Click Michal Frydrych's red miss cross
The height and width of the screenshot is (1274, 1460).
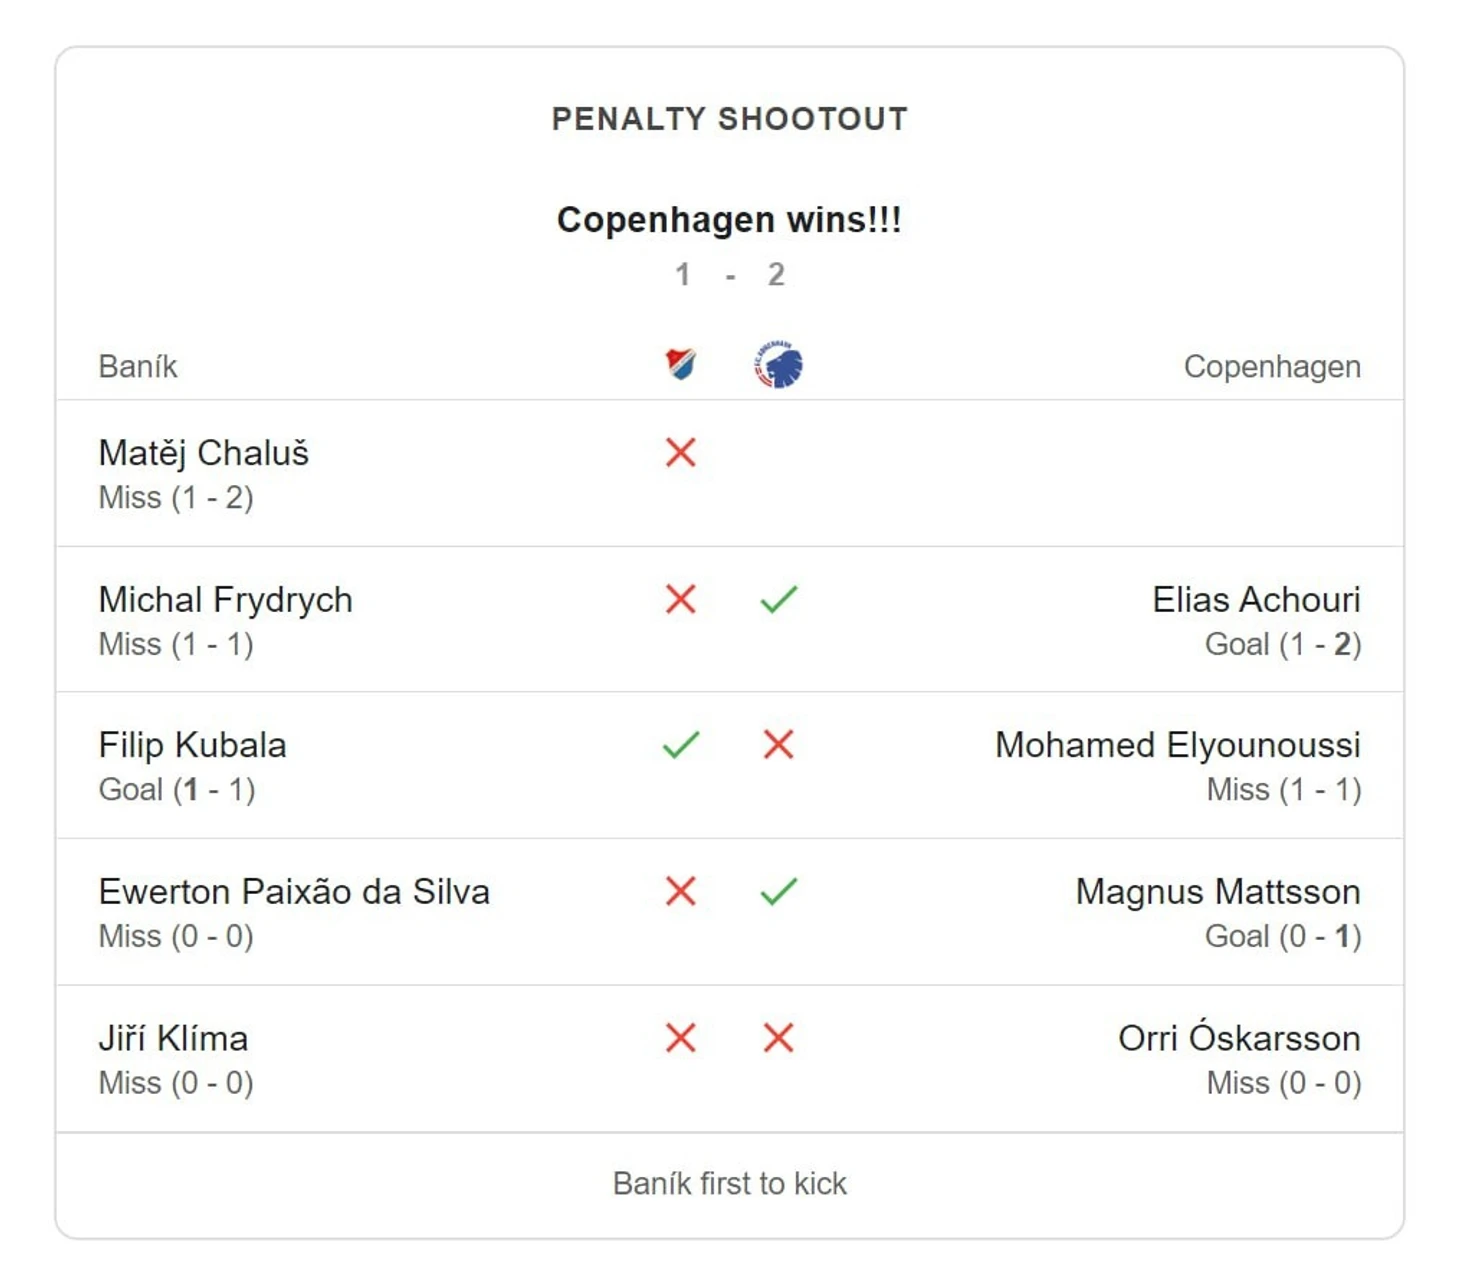click(681, 599)
